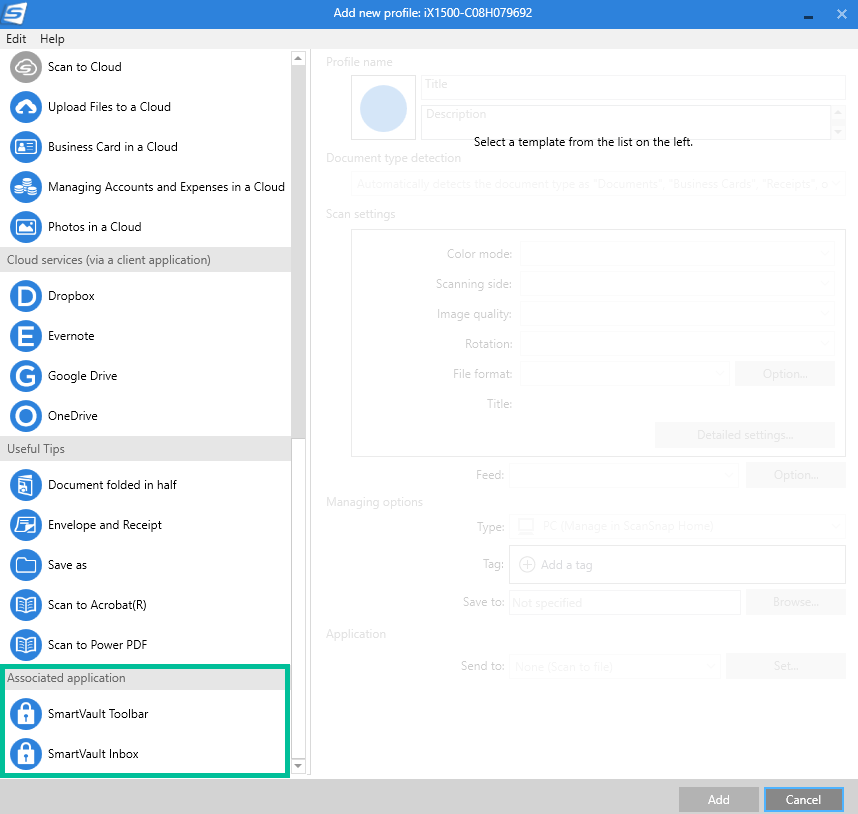Expand the Image quality dropdown
This screenshot has width=858, height=814.
[x=677, y=313]
